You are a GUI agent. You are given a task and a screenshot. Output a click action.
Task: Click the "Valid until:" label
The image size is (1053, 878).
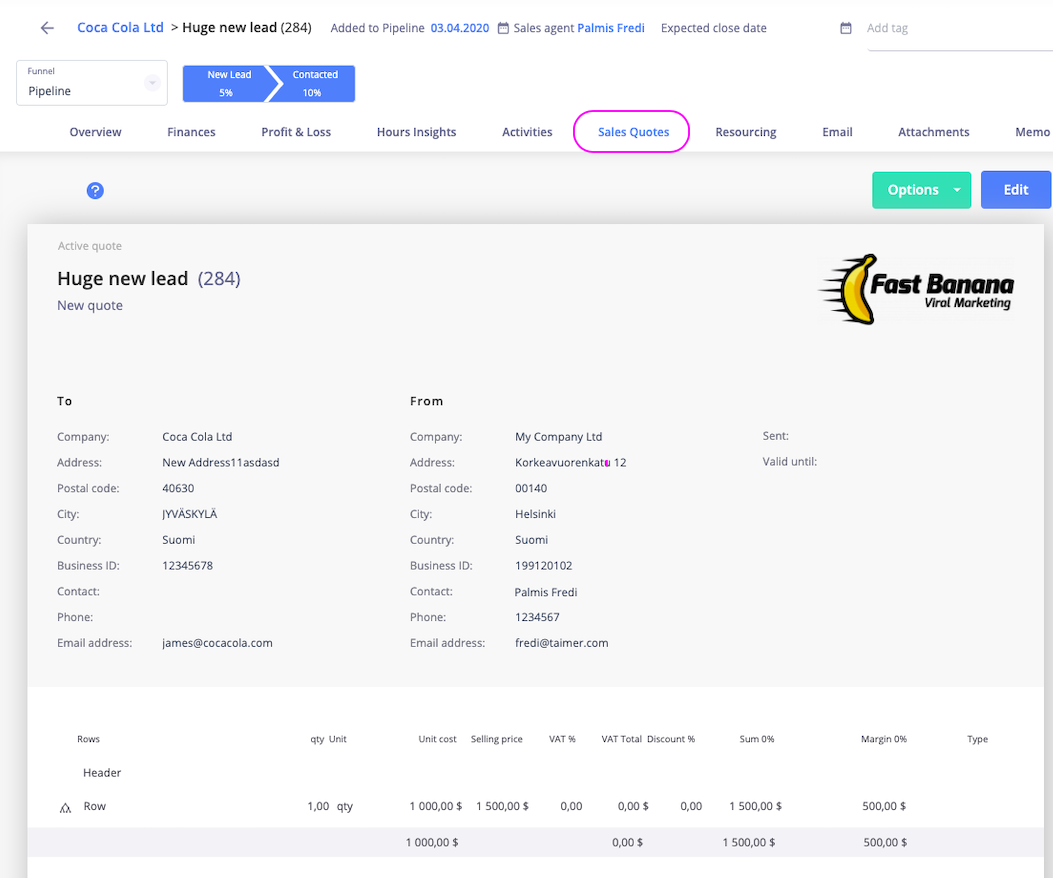pyautogui.click(x=790, y=462)
